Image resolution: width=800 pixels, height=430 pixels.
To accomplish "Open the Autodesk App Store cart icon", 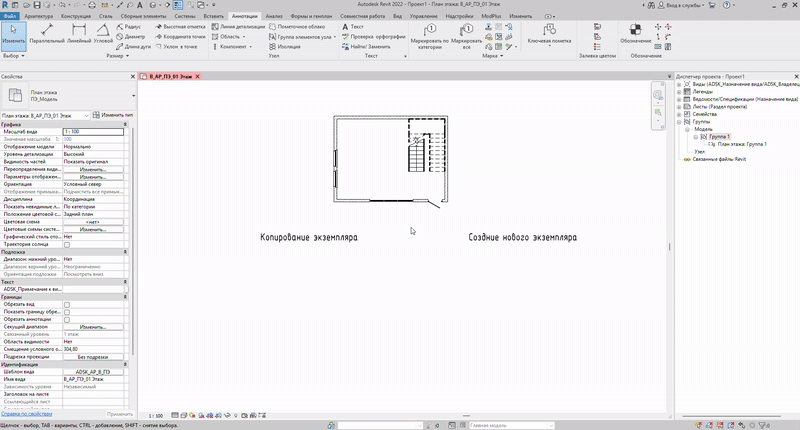I will point(712,5).
